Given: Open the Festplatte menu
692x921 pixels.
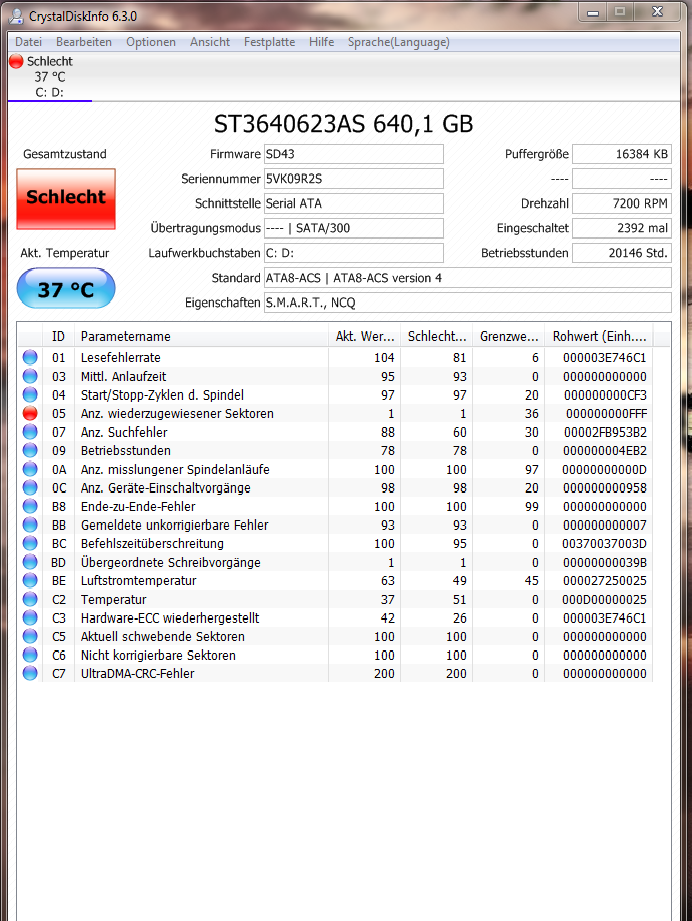Looking at the screenshot, I should pos(269,42).
